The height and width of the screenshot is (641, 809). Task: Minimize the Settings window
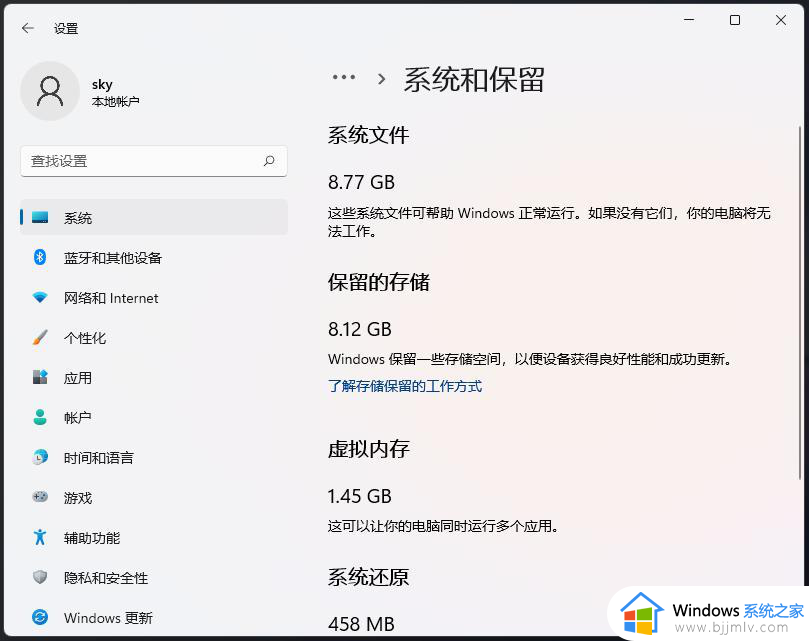[x=689, y=20]
